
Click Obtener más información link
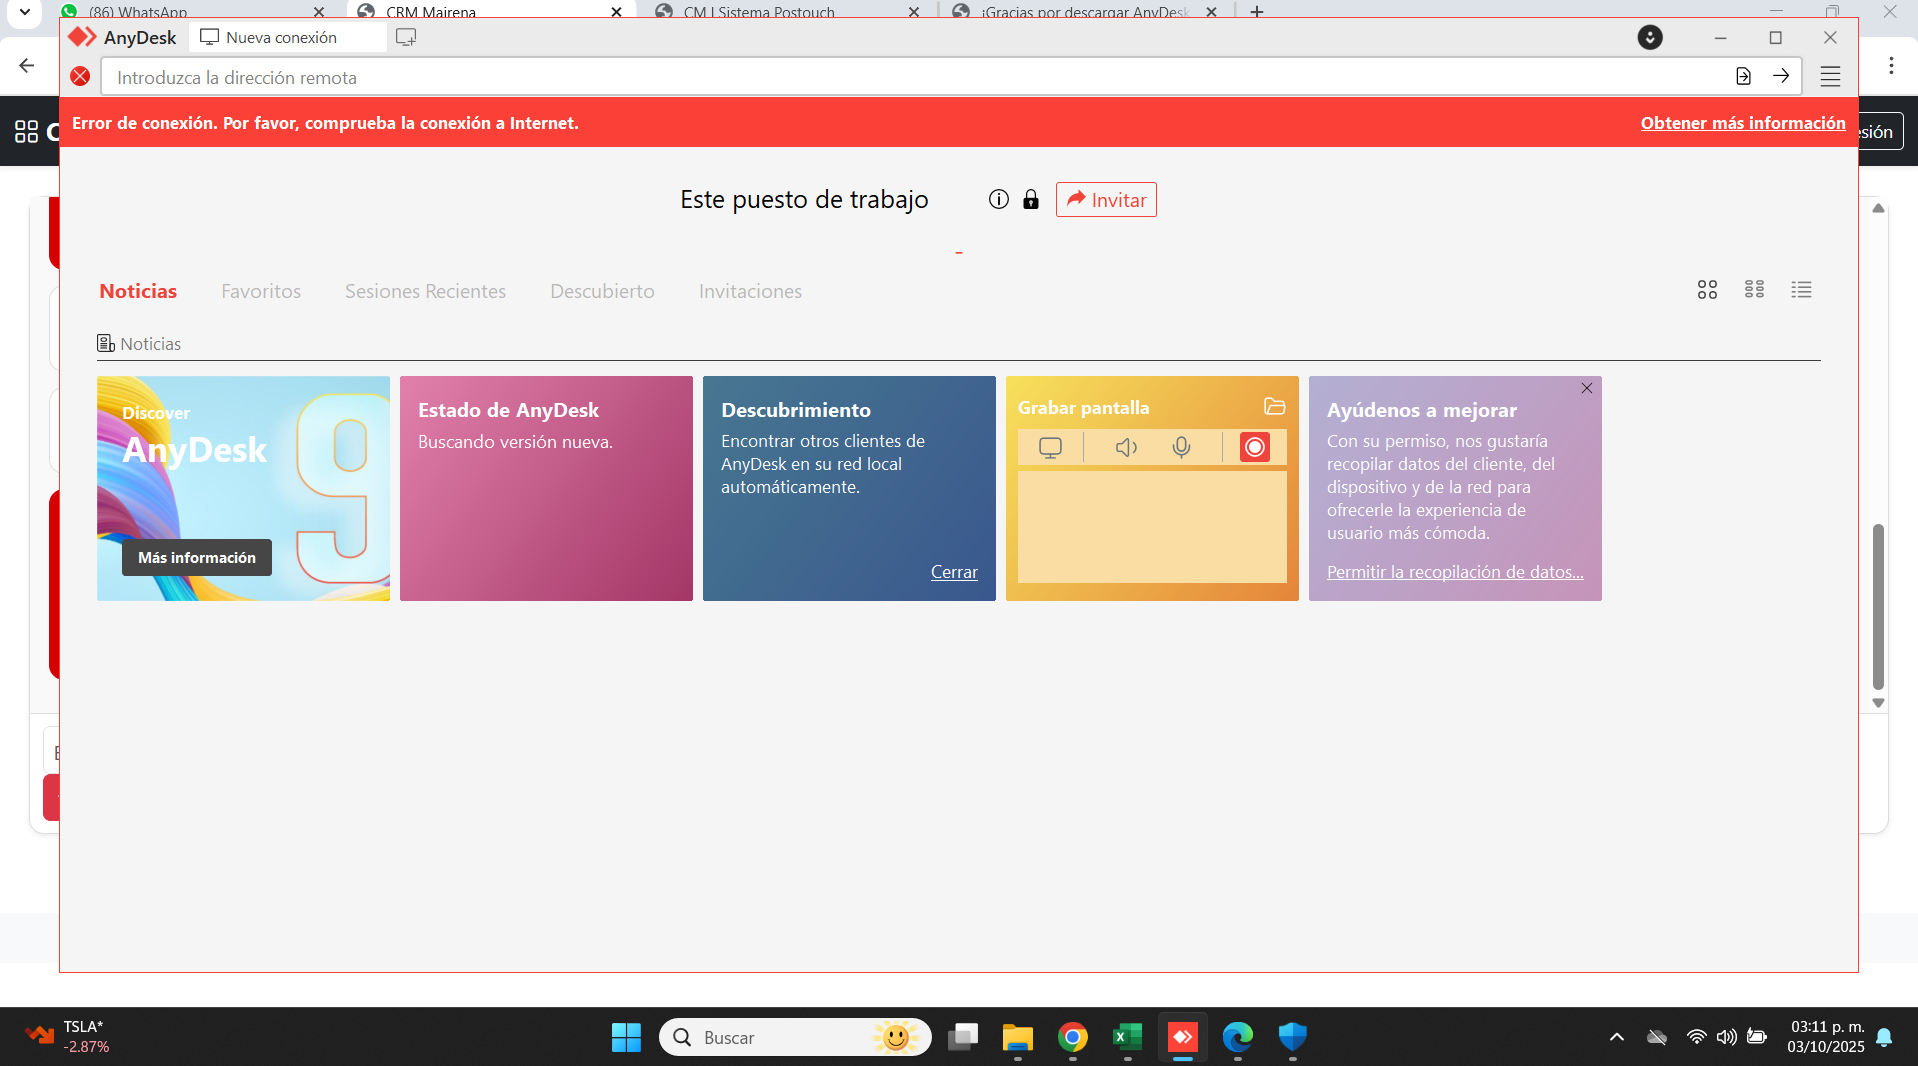click(x=1742, y=123)
